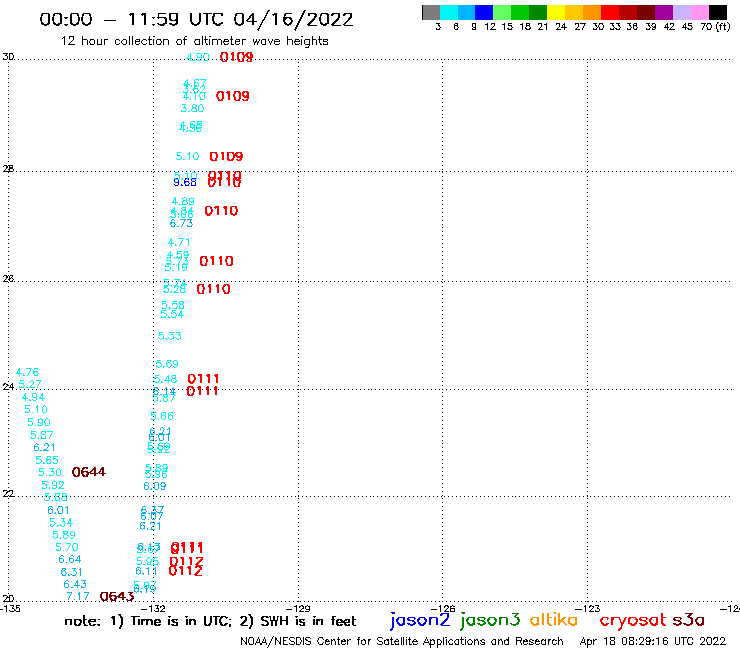
Task: Click the 4.76 value in the left track
Action: [x=27, y=372]
